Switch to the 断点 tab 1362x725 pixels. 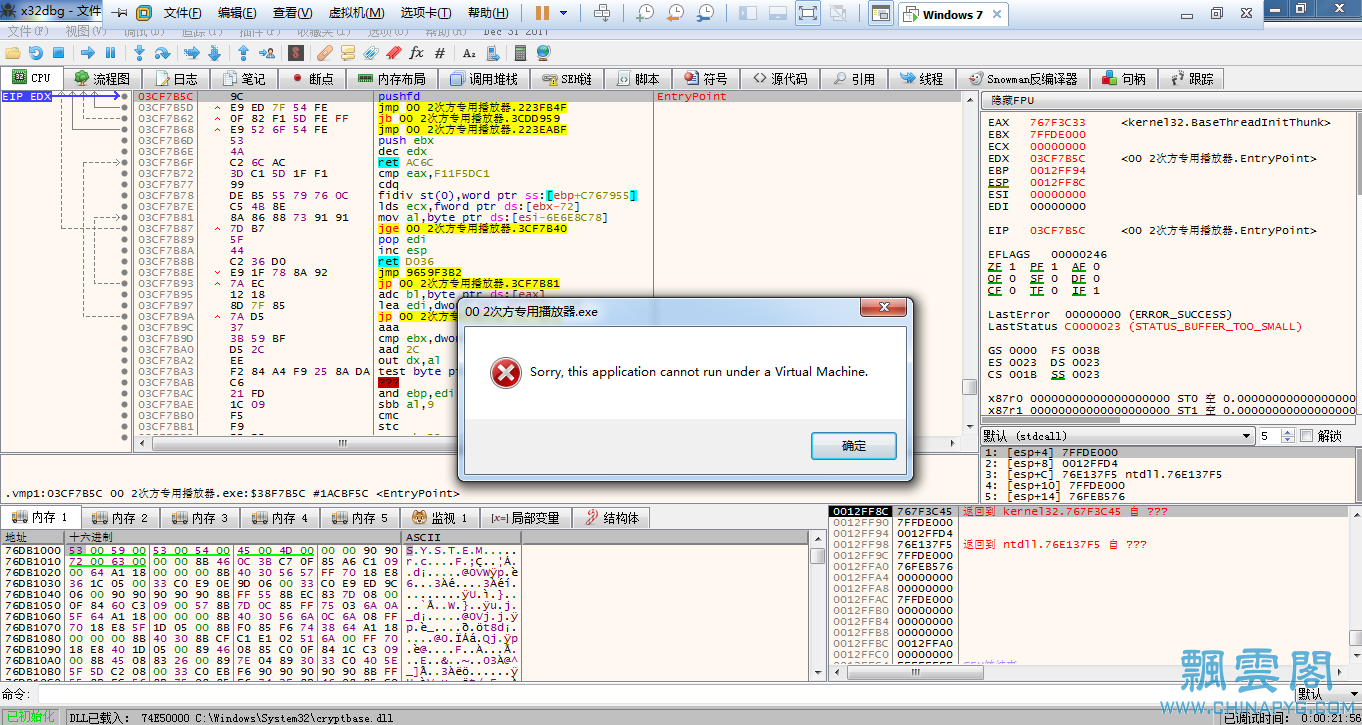(311, 78)
